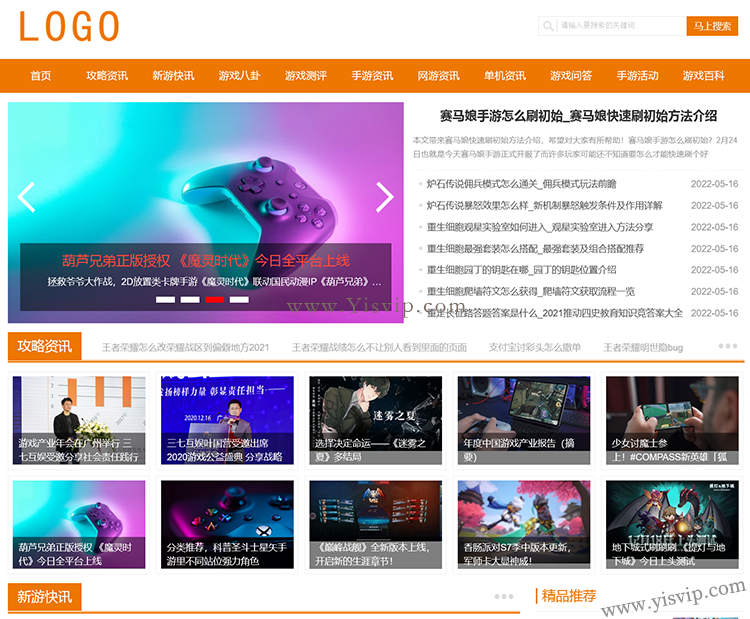
Task: Open 王者荣耀明世隐bug link
Action: pos(643,347)
